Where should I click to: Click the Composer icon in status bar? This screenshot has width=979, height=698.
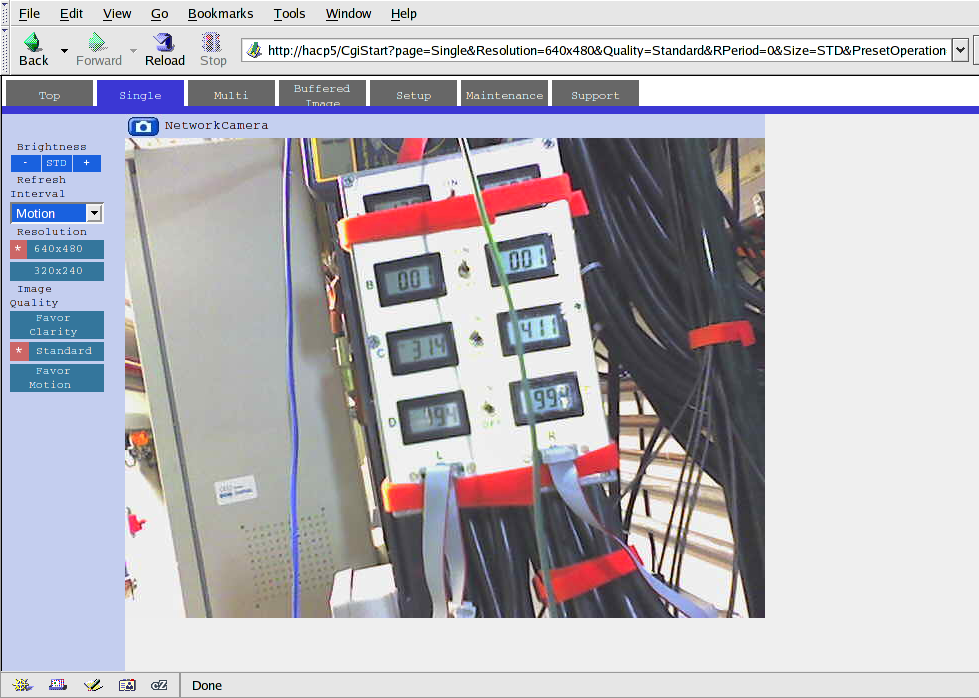pos(93,685)
